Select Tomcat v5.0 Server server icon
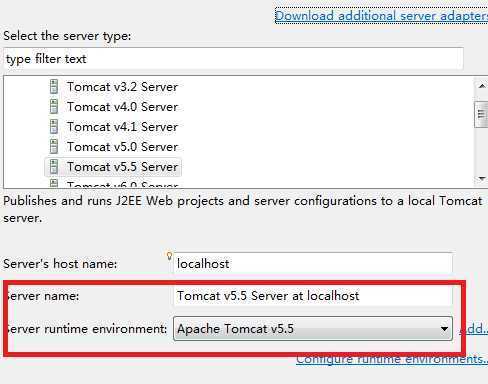 54,147
